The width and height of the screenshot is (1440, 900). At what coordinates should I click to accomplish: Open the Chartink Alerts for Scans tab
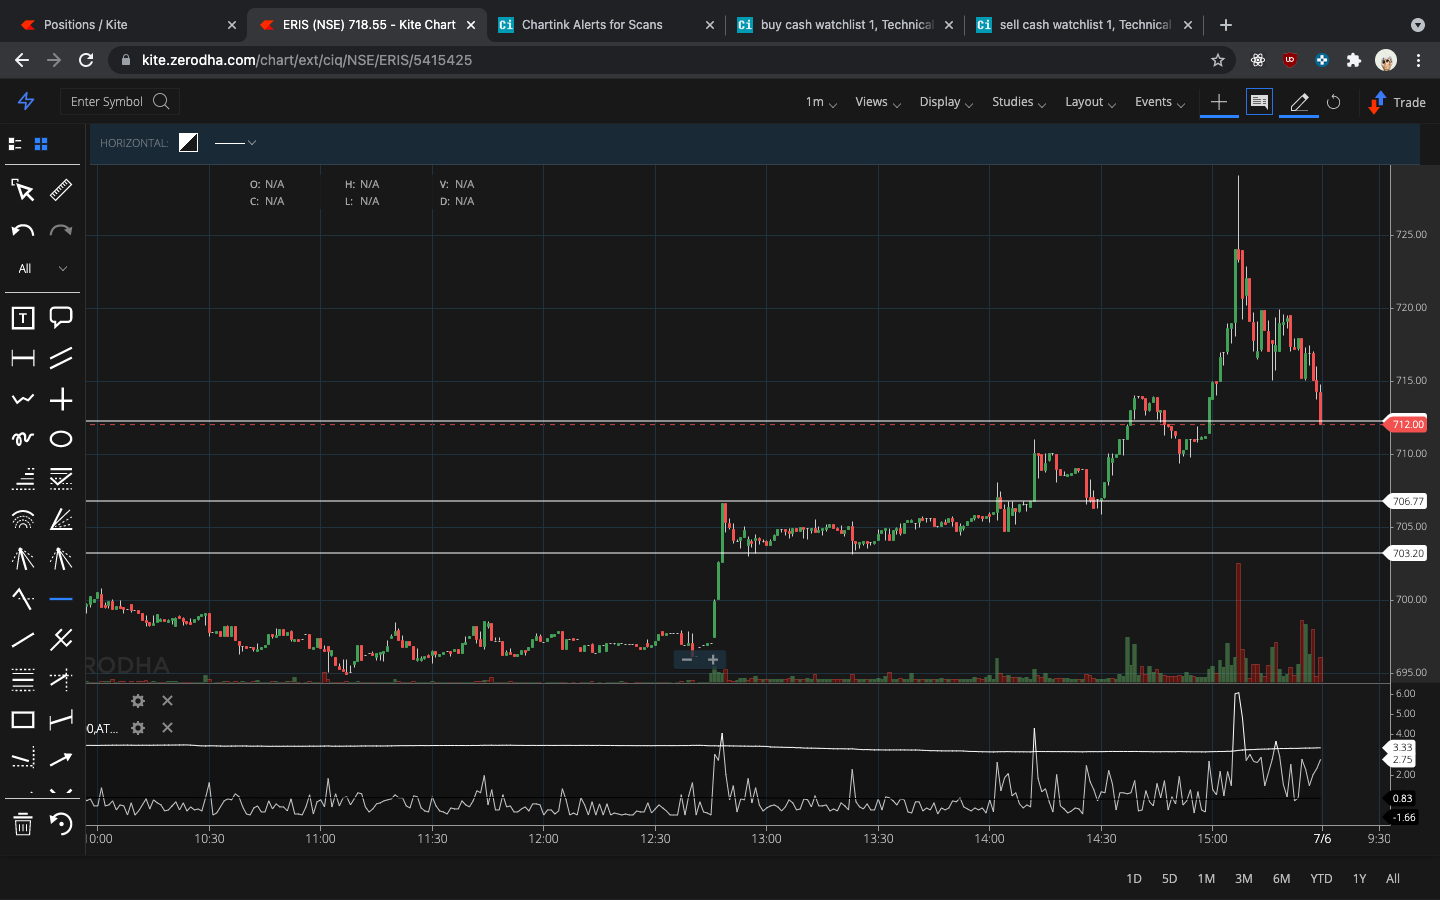click(x=590, y=24)
